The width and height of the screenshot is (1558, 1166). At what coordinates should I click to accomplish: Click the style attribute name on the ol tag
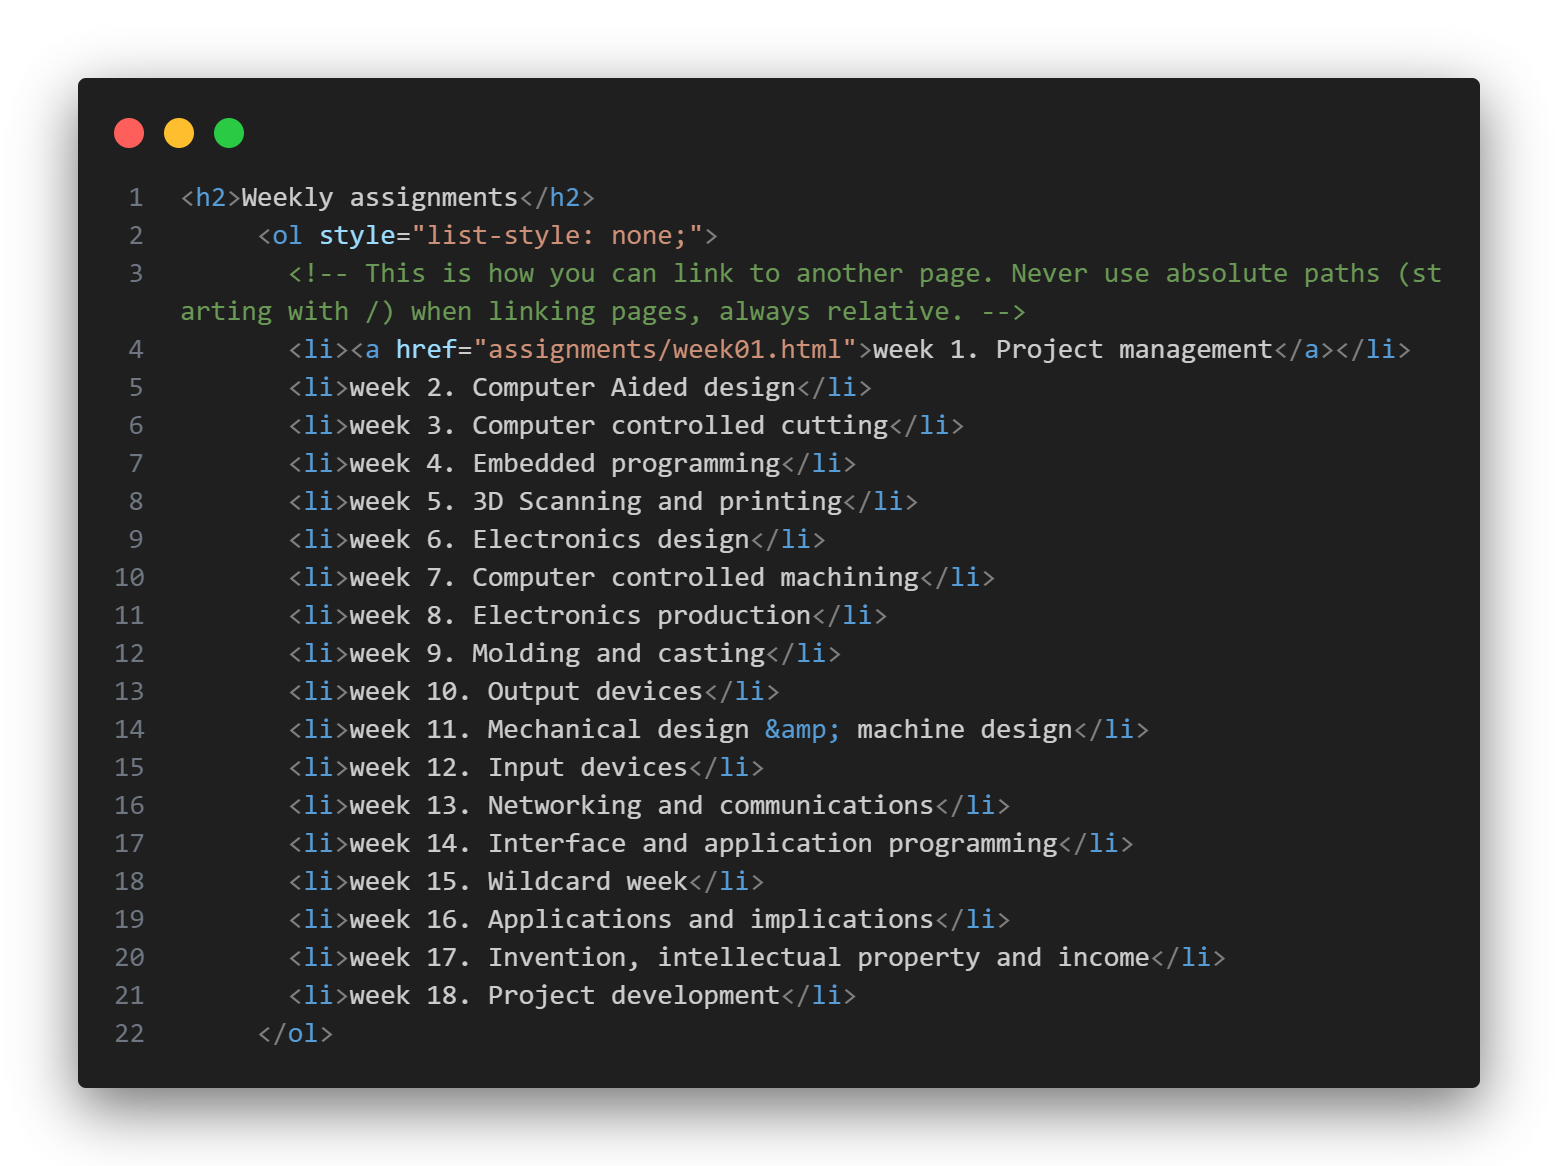357,236
